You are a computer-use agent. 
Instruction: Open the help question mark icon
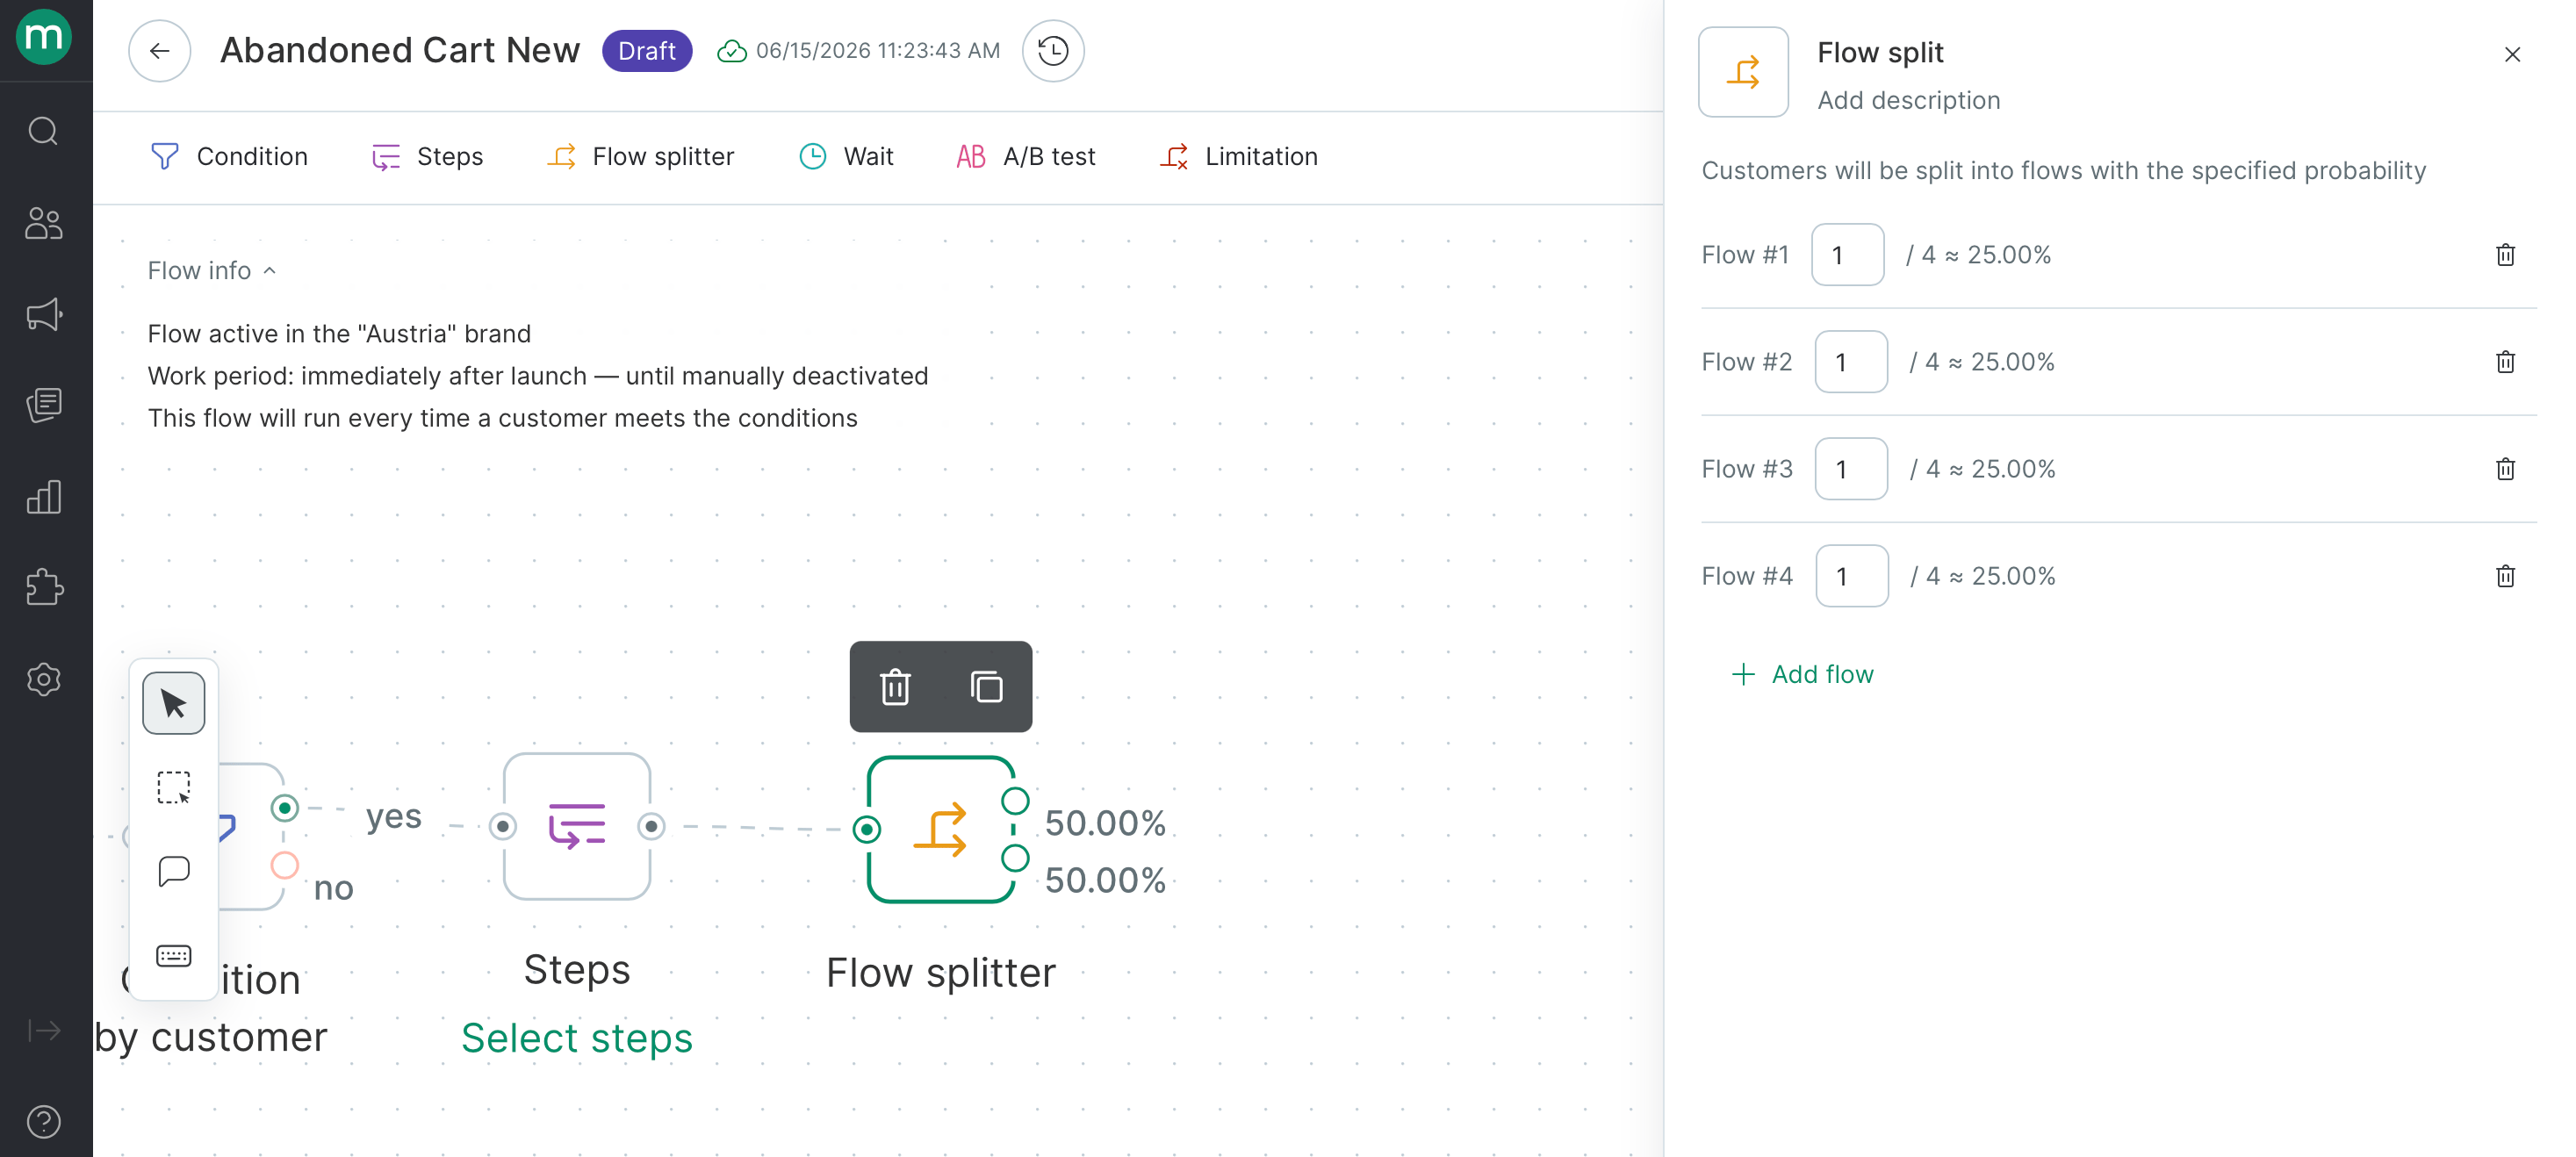click(43, 1122)
